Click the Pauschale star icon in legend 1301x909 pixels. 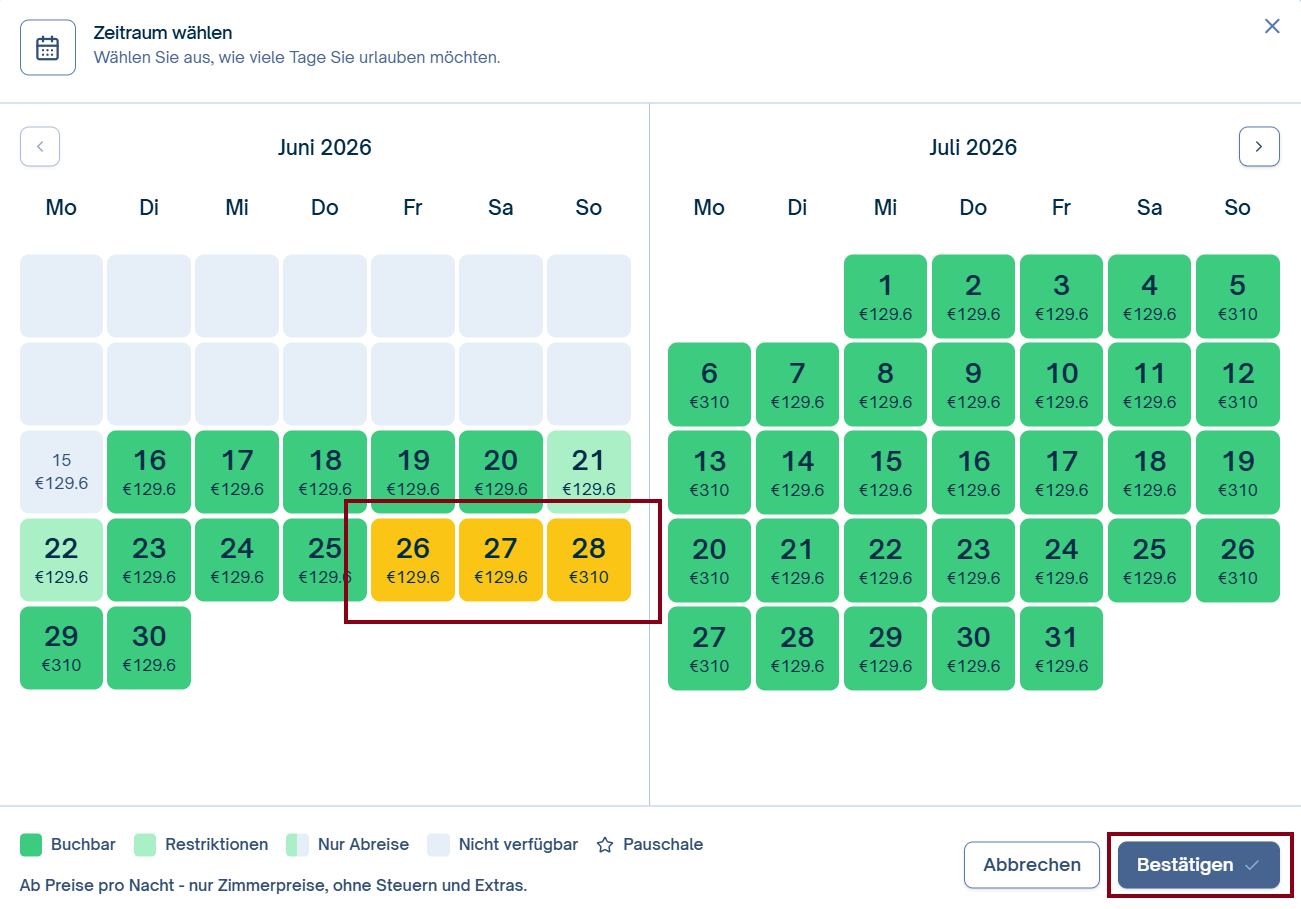pyautogui.click(x=605, y=845)
